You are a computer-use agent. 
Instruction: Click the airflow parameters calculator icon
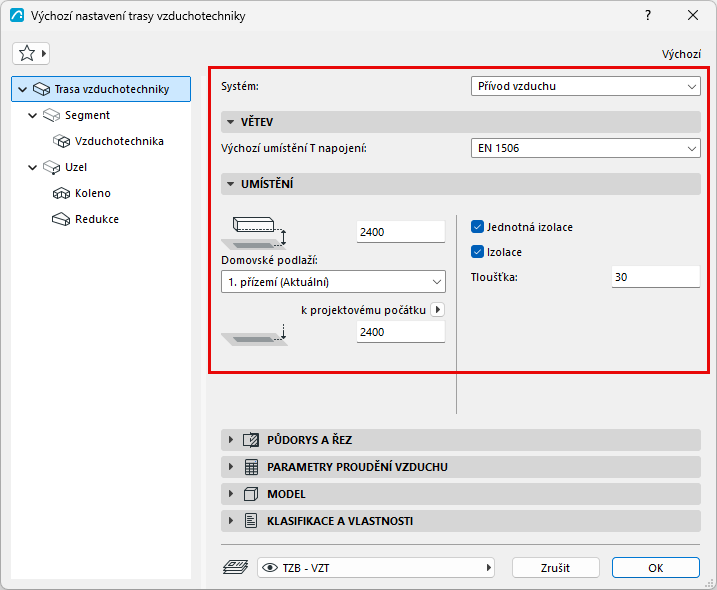251,467
